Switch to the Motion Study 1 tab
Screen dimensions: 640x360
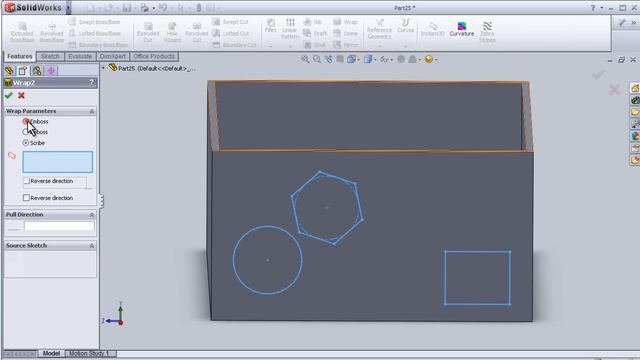[89, 353]
